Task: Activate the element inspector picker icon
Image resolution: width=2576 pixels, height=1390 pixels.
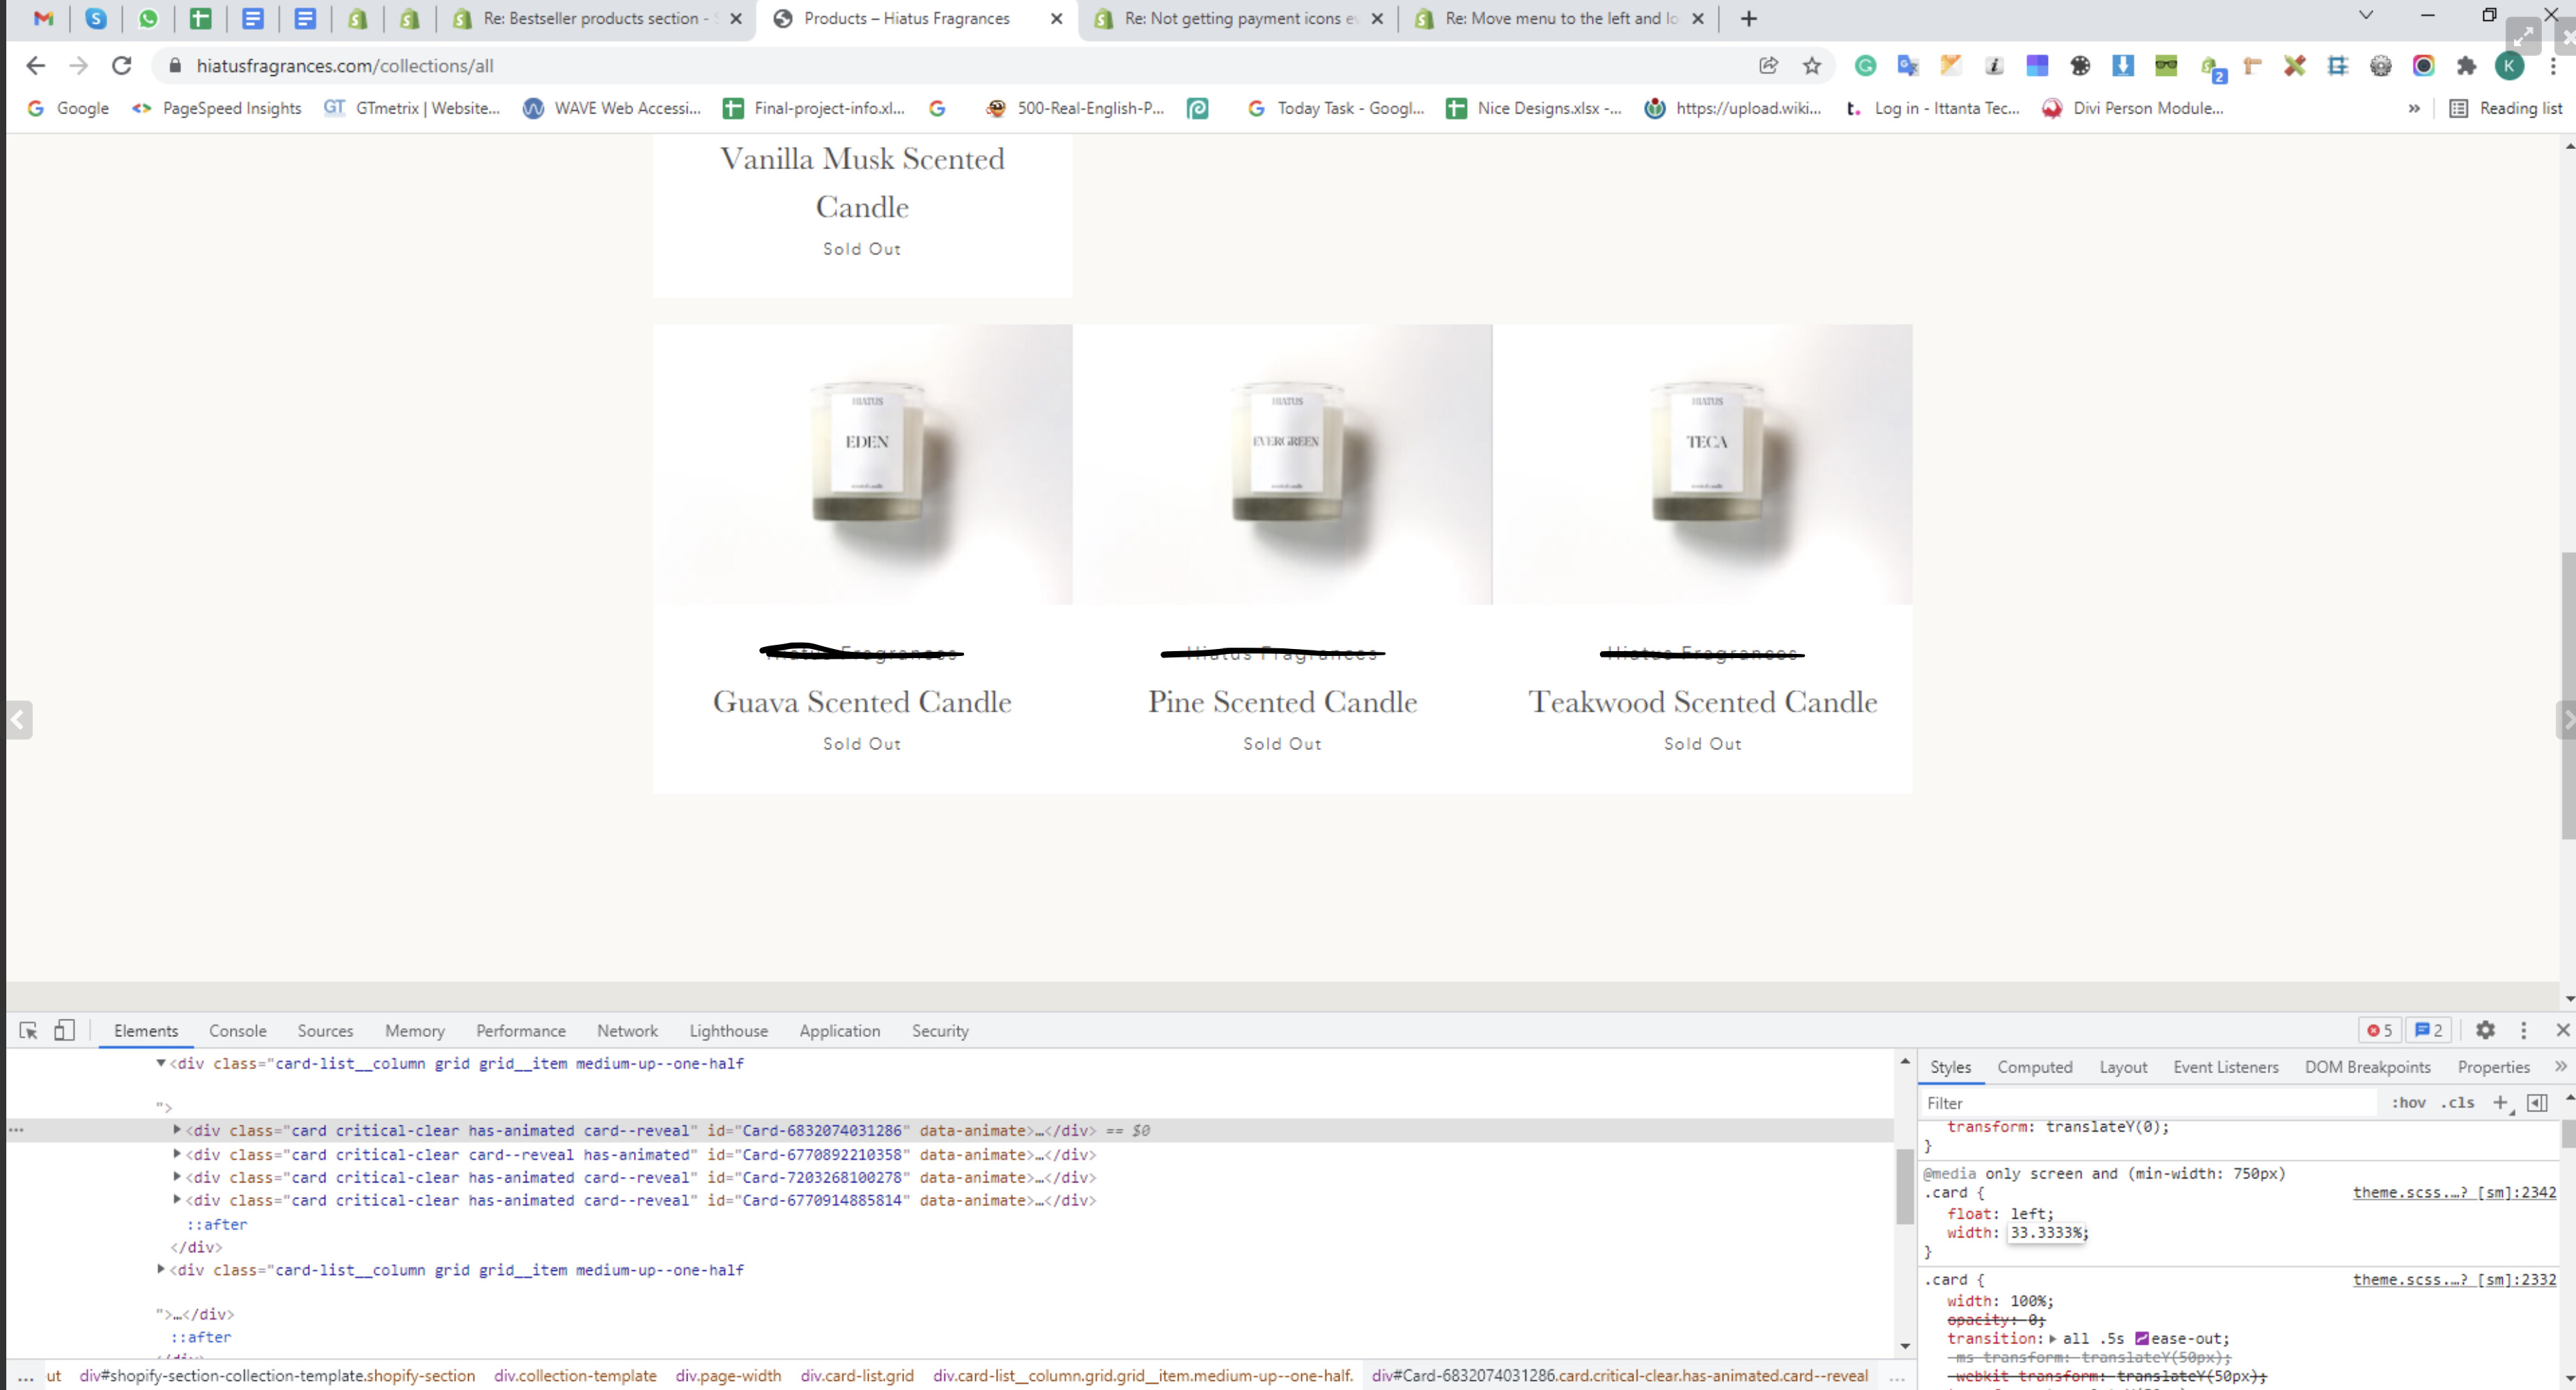Action: 28,1030
